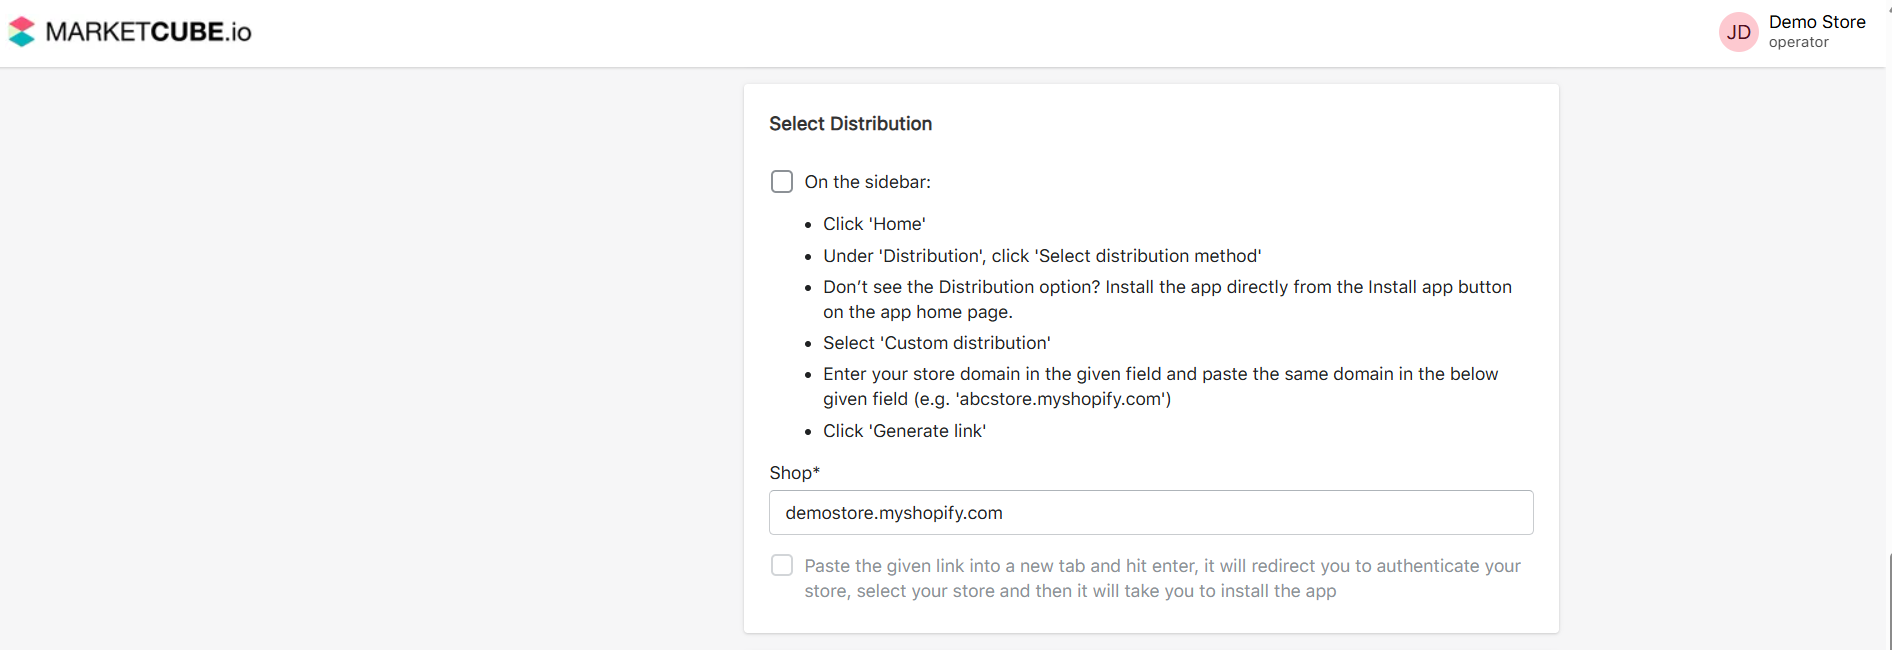This screenshot has height=650, width=1892.
Task: Tick the 'Paste the given link' checkbox
Action: coord(782,565)
